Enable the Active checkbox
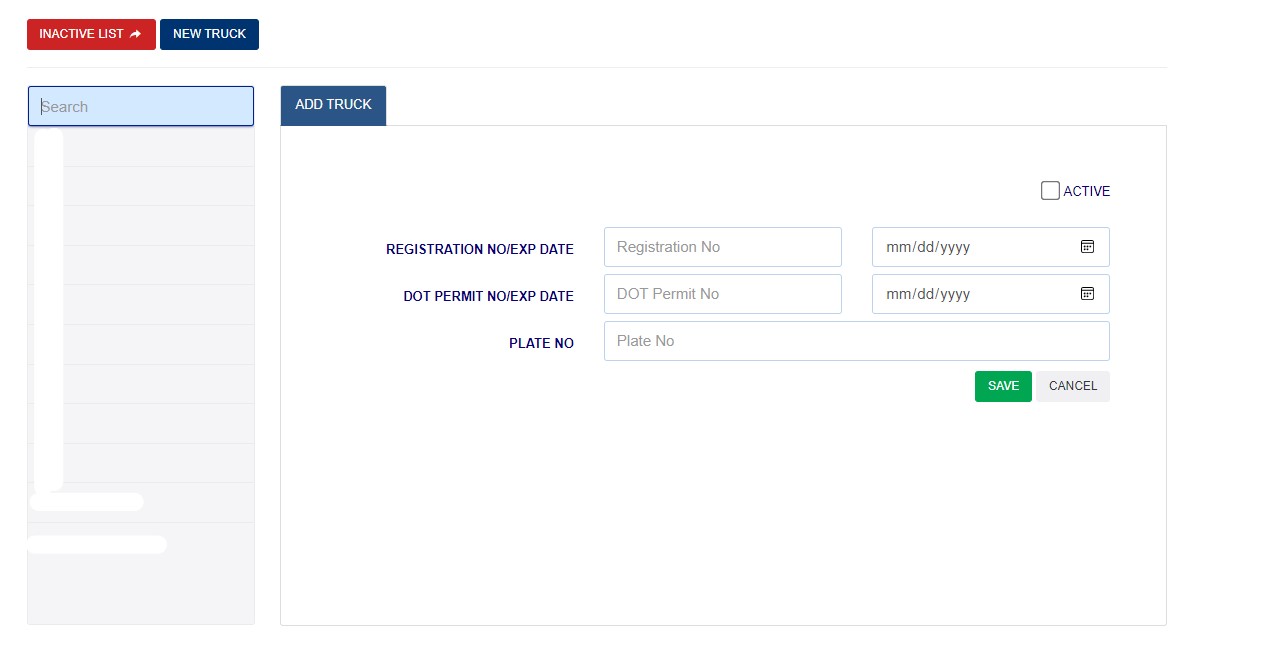 click(1050, 191)
